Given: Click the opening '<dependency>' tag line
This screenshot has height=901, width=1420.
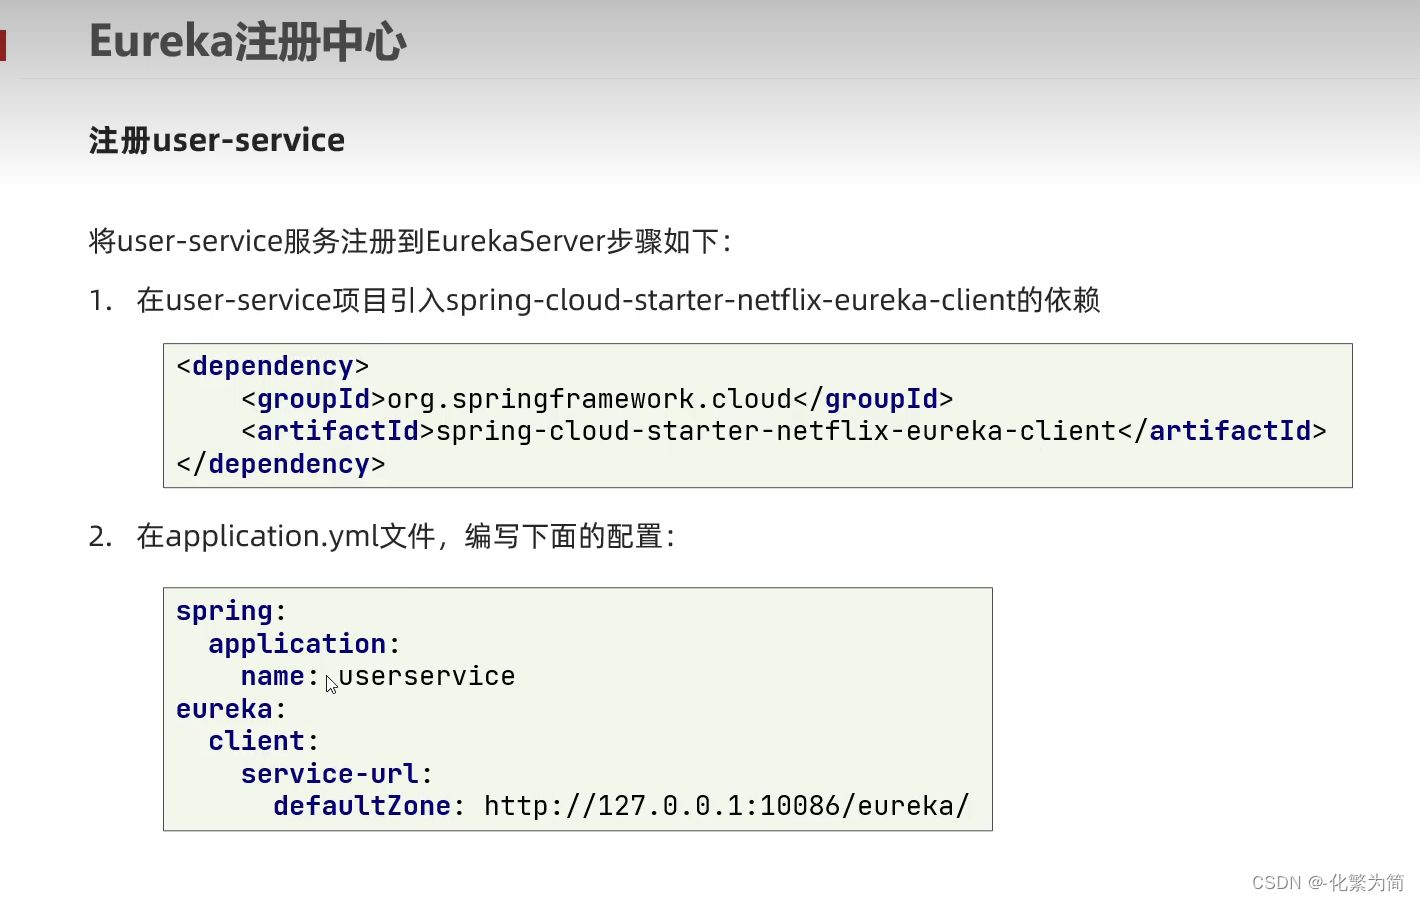Looking at the screenshot, I should coord(273,366).
